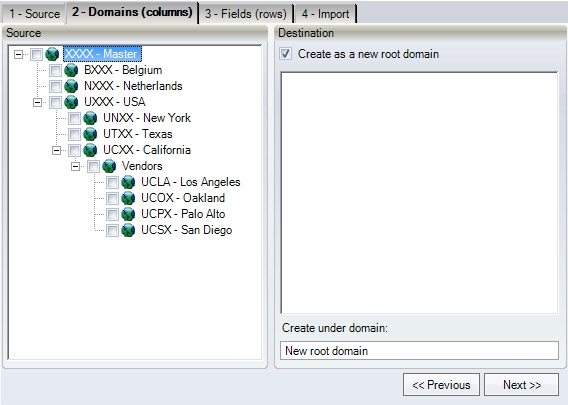Tick the checkbox for UTXX - Texas
Screen dimensions: 568x405
74,134
